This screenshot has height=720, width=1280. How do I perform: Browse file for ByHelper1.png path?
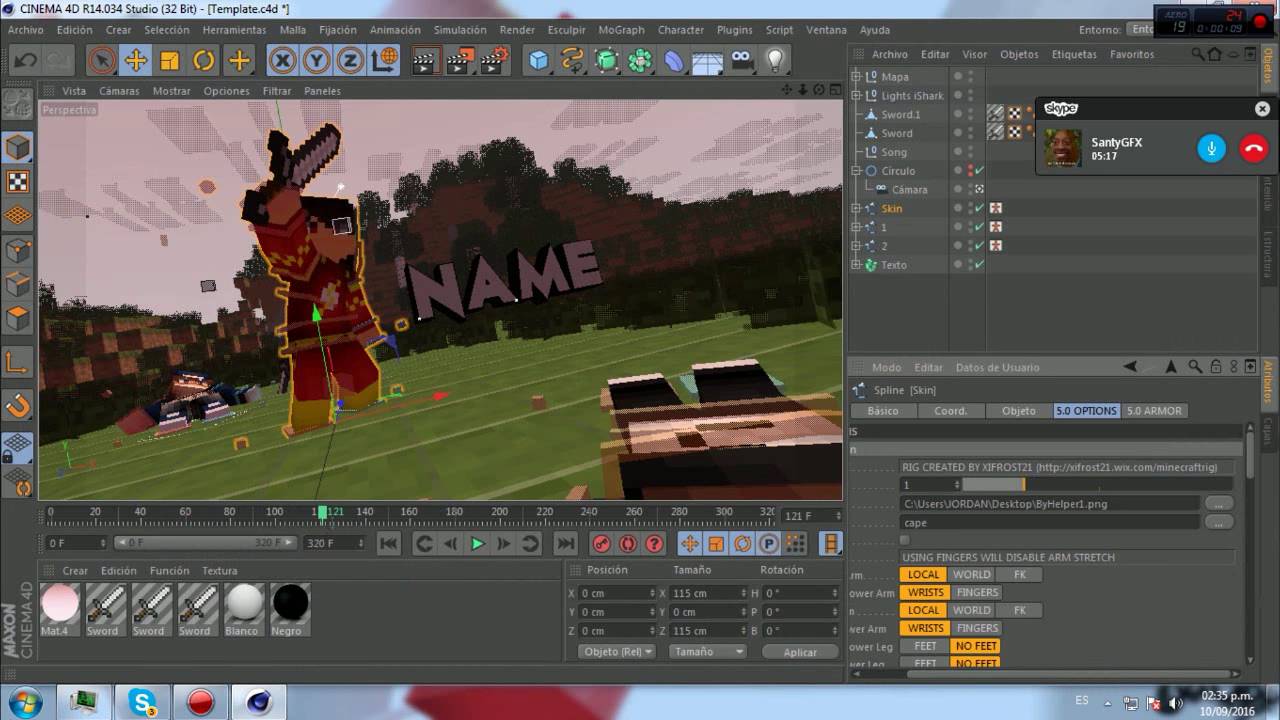1218,504
